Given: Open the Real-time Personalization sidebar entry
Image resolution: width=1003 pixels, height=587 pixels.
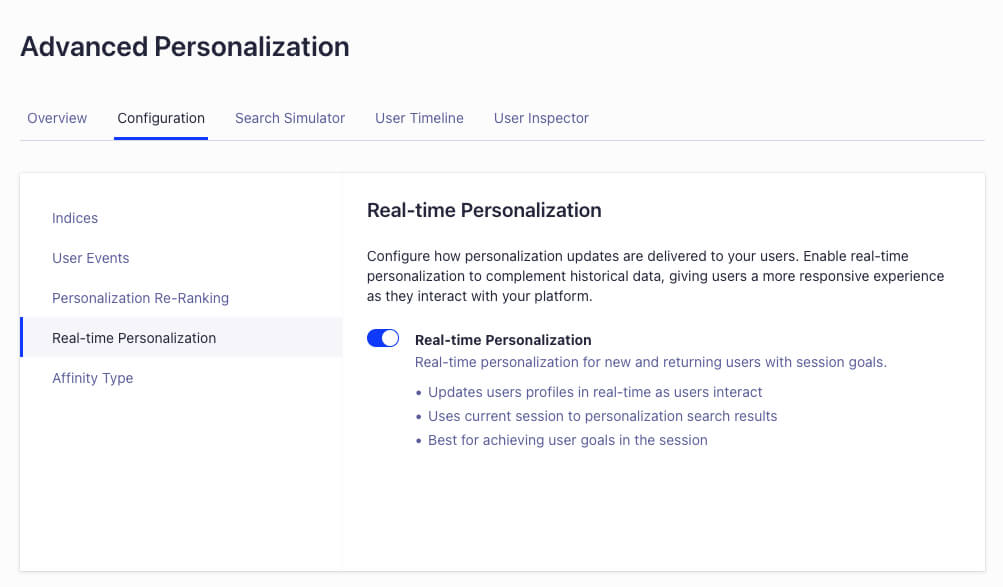Looking at the screenshot, I should point(133,338).
